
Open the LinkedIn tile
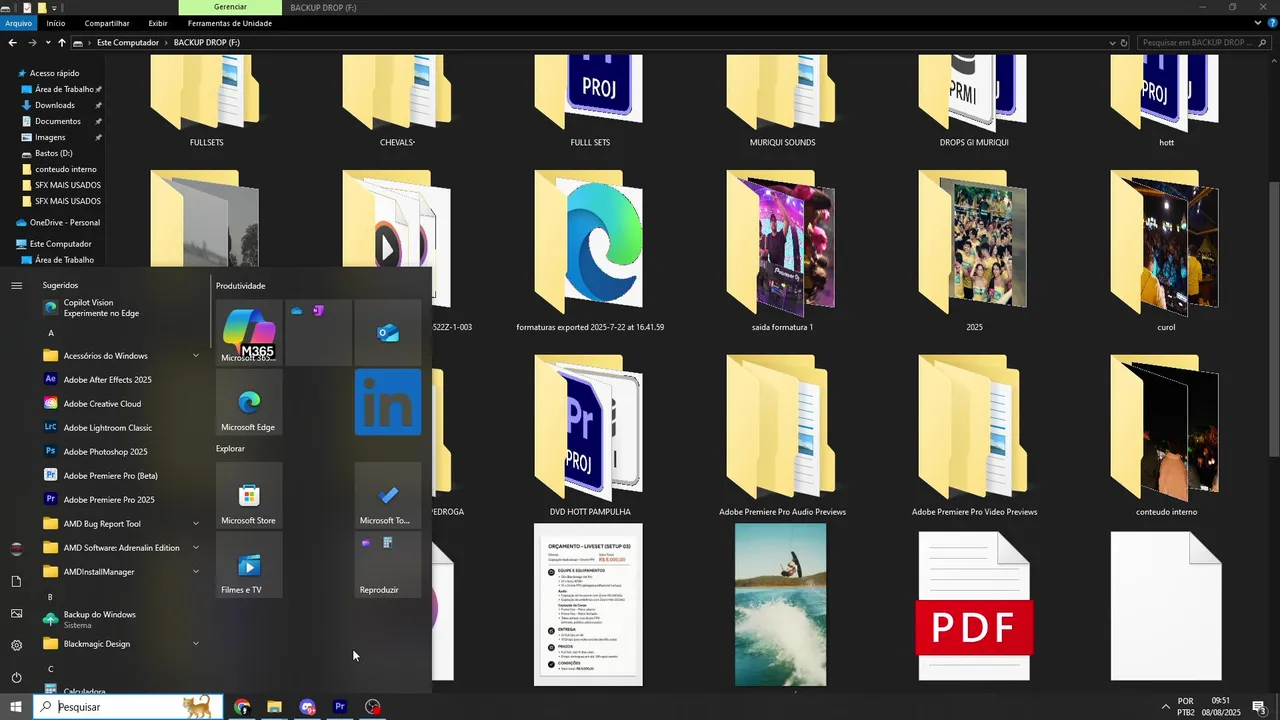[388, 402]
